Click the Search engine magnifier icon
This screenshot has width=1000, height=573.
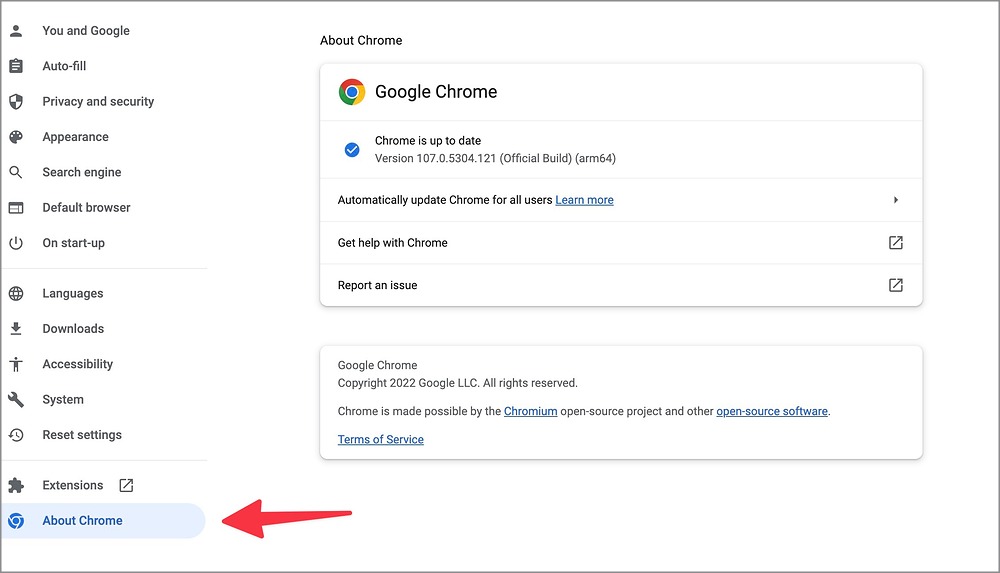16,172
